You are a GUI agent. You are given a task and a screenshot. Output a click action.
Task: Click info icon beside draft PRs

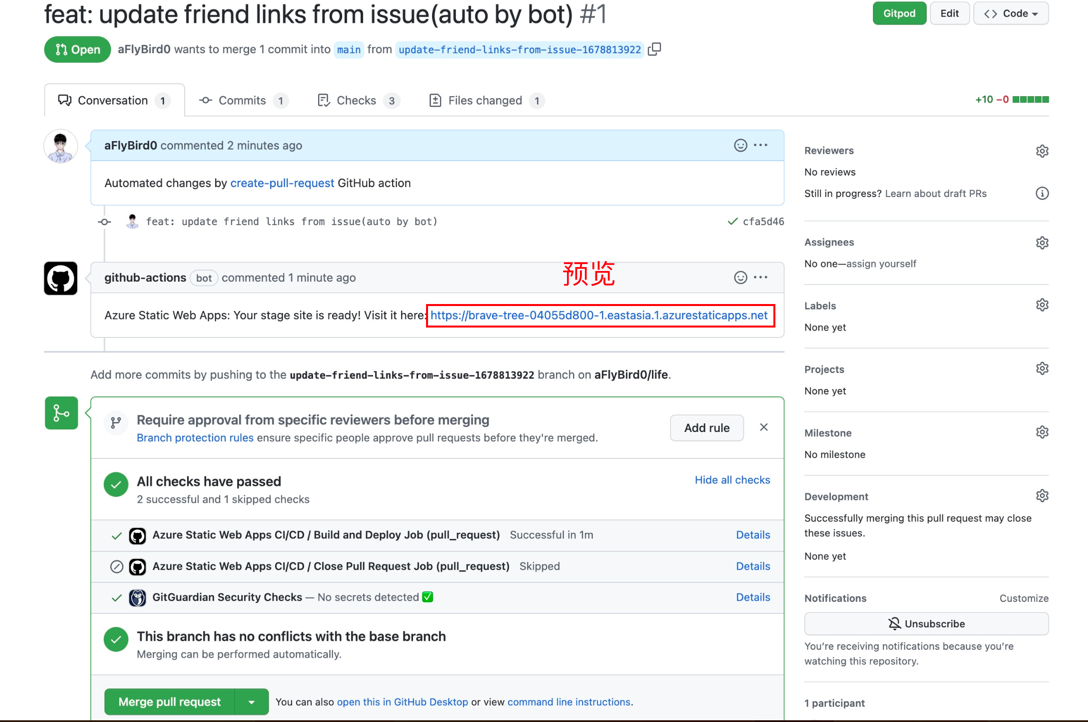coord(1042,194)
